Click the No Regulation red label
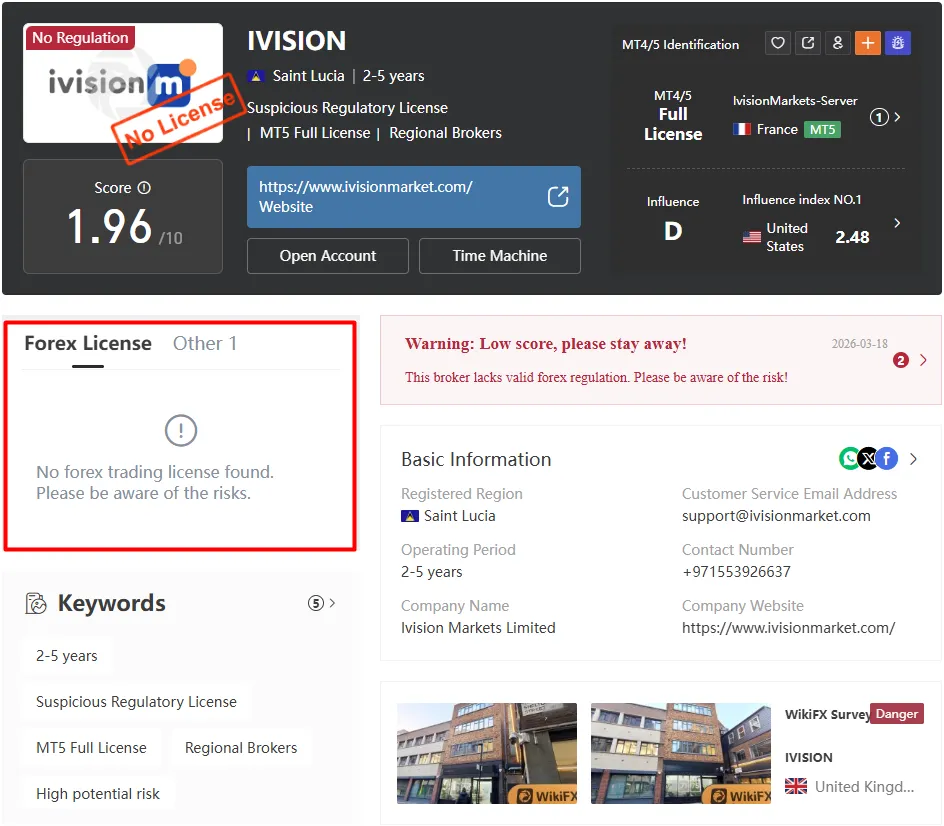 click(80, 37)
